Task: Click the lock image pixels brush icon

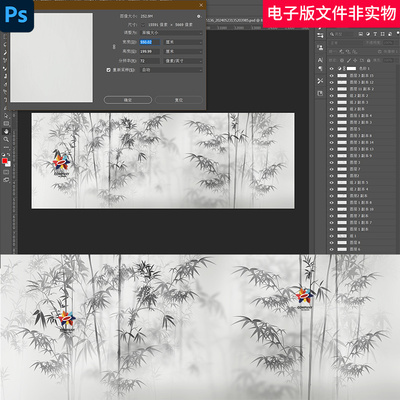Action: click(x=349, y=60)
